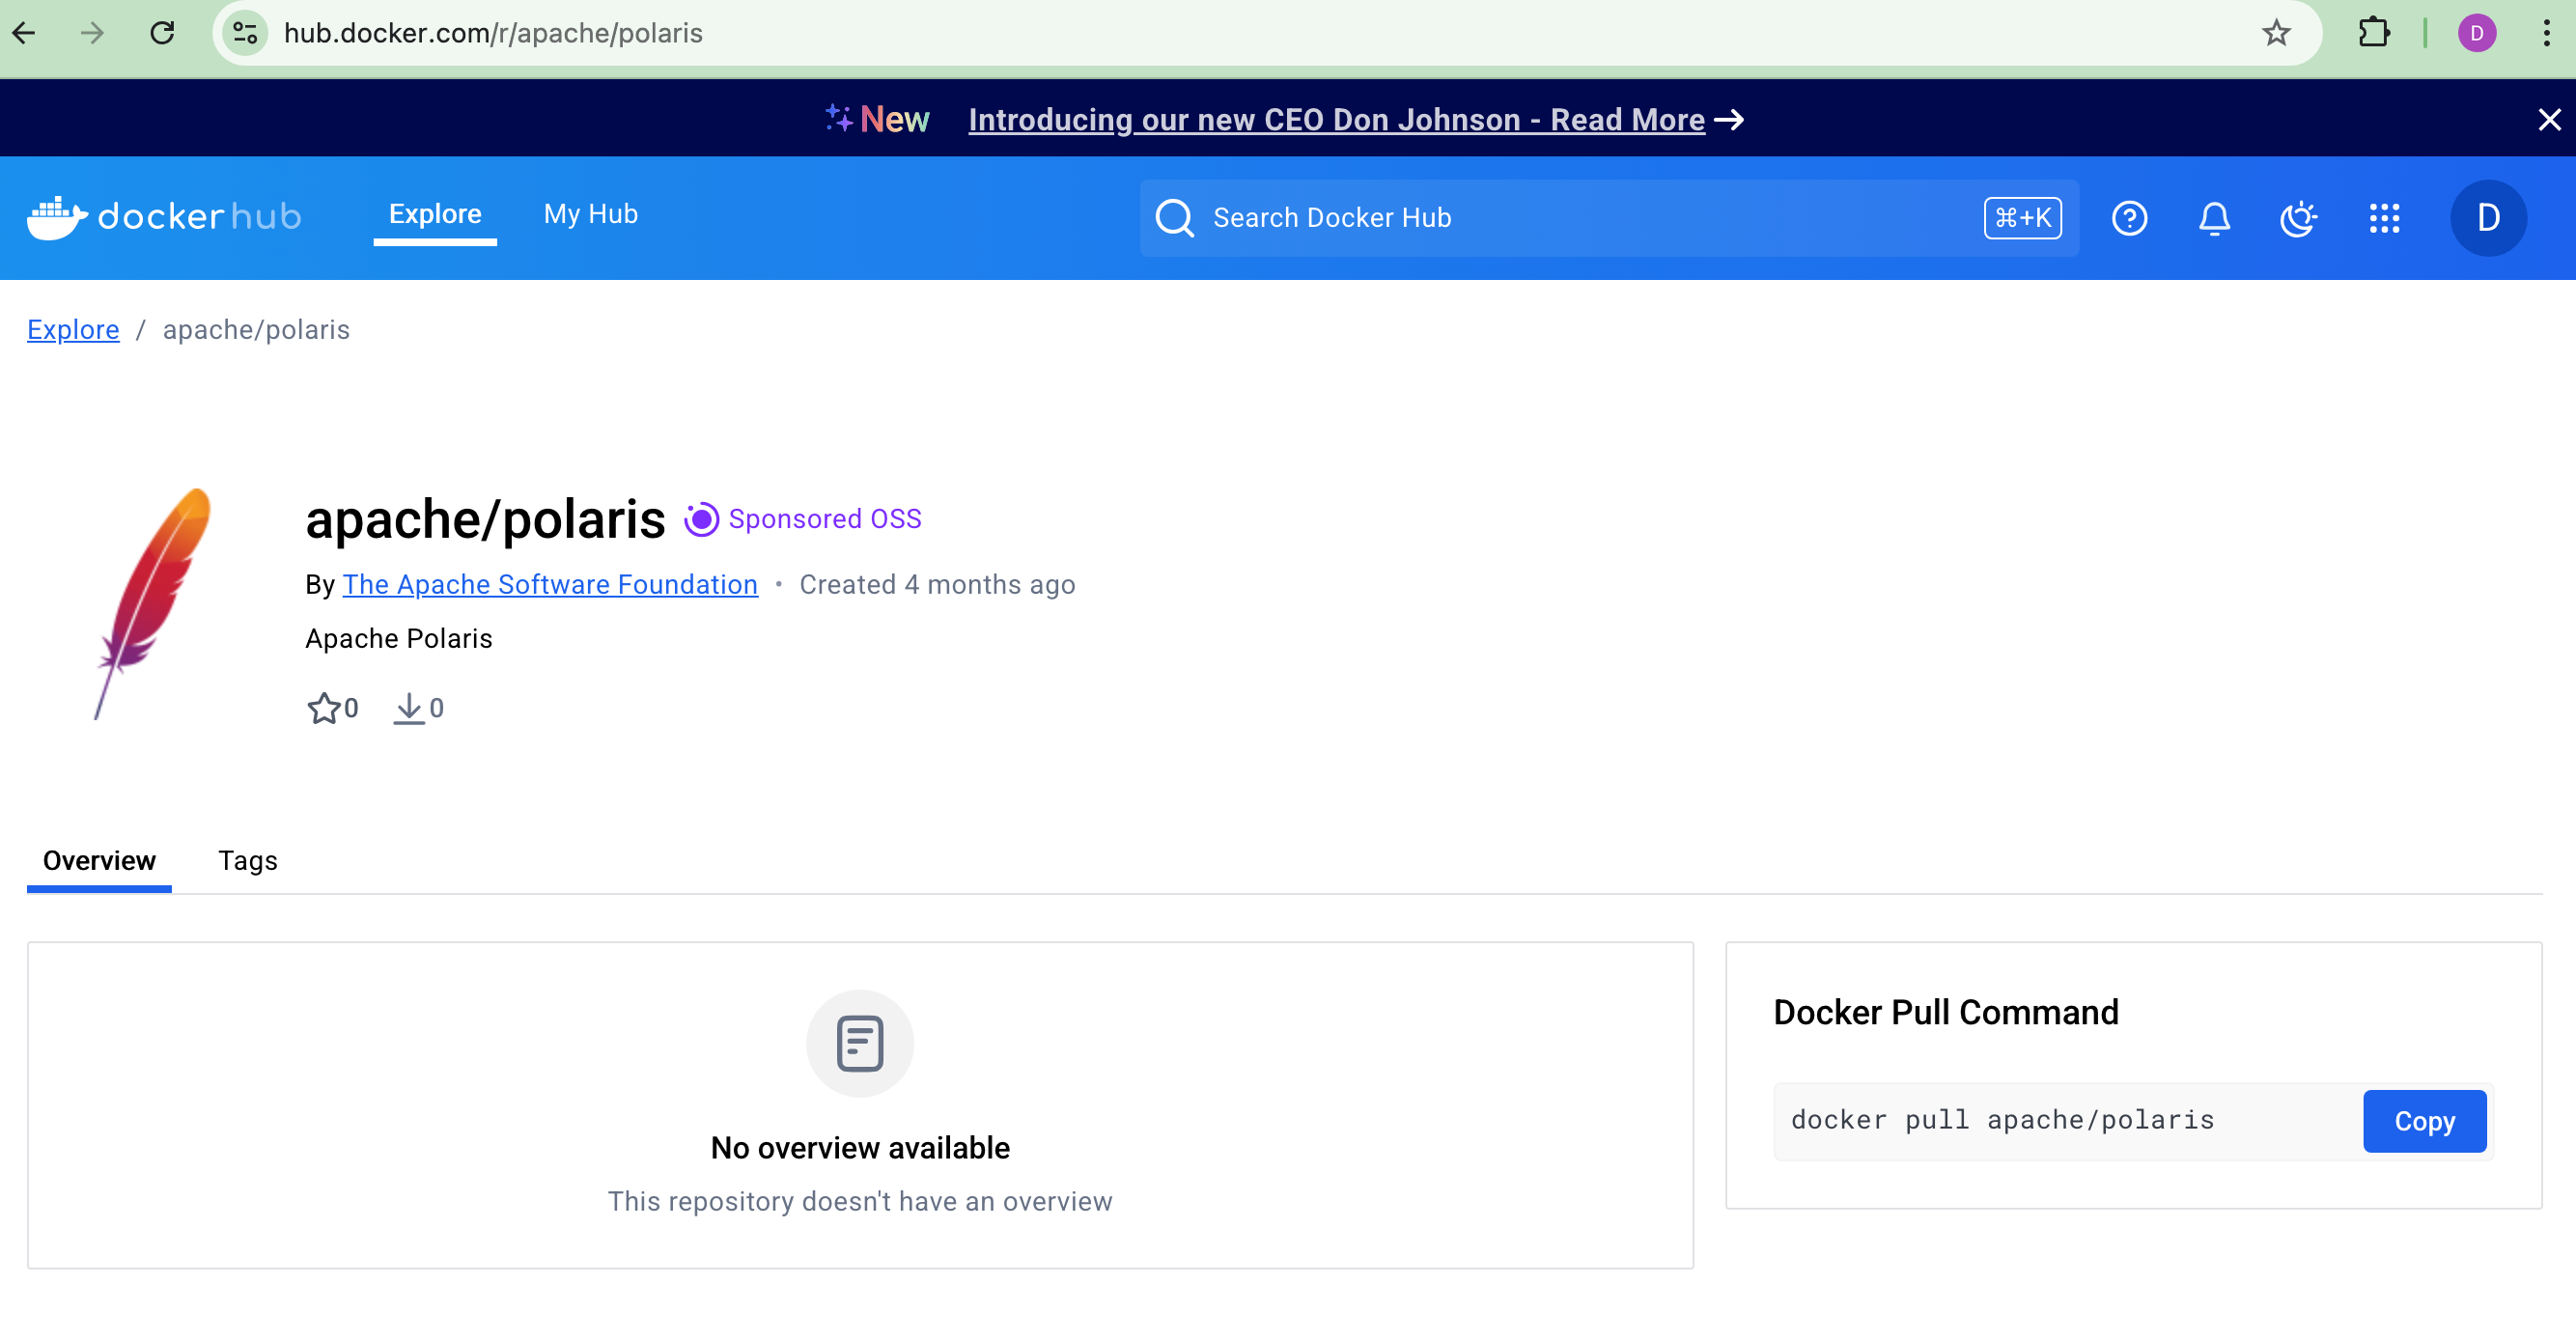Viewport: 2576px width, 1340px height.
Task: Click the downloads count icon
Action: click(409, 708)
